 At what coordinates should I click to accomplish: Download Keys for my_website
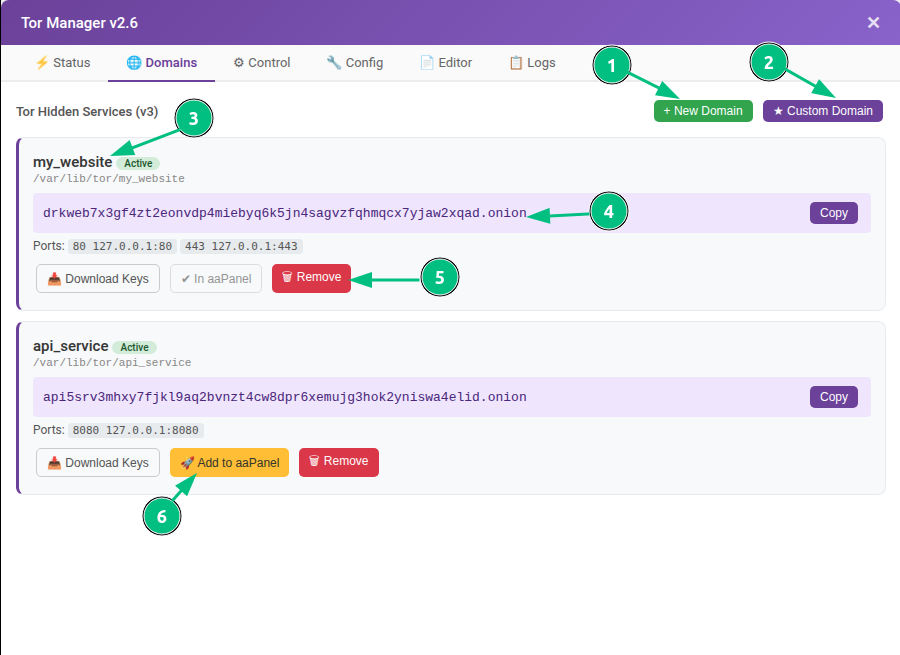pos(98,278)
